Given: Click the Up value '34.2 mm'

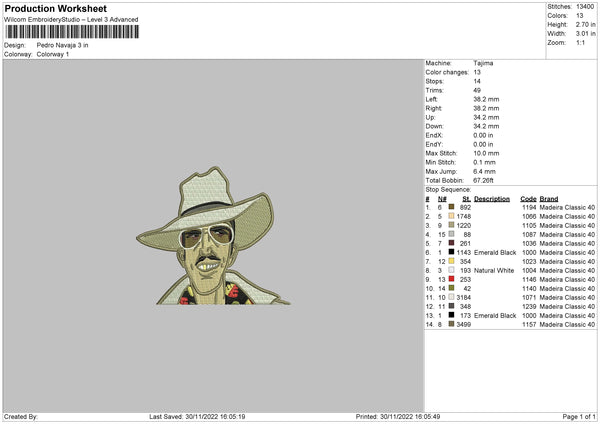Looking at the screenshot, I should (x=486, y=117).
